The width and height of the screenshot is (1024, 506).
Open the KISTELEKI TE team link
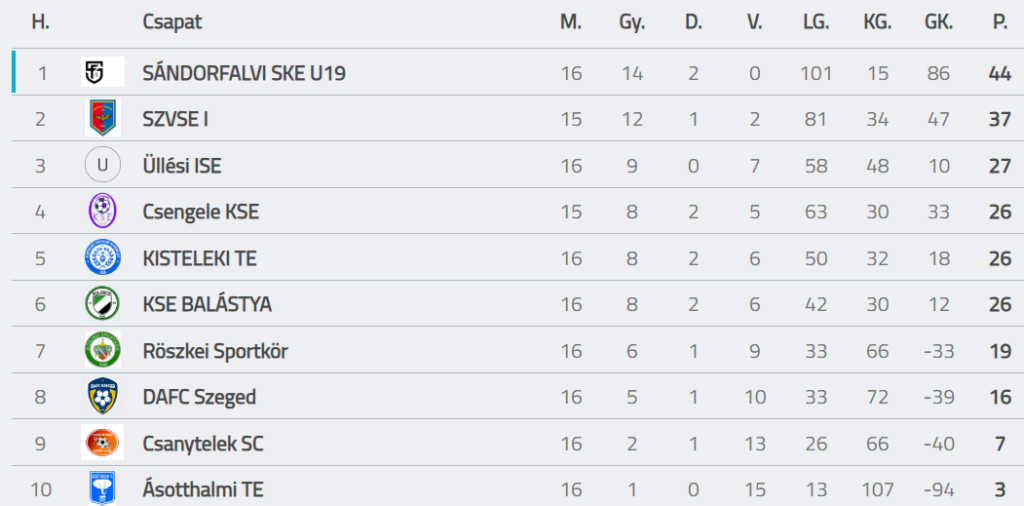click(x=199, y=258)
